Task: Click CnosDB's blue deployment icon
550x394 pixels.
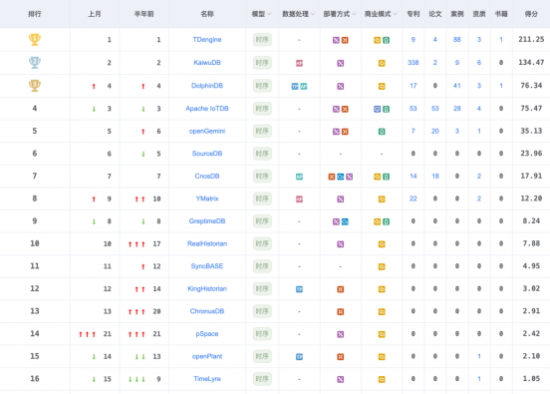Action: click(x=341, y=177)
